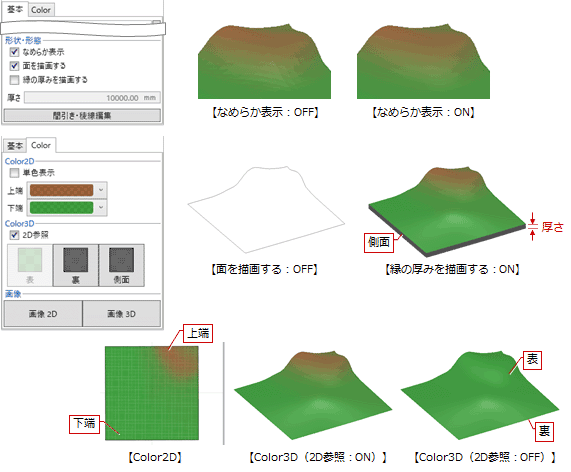Switch to the 基本 tab in Color panel
Viewport: 571px width, 472px height.
15,146
